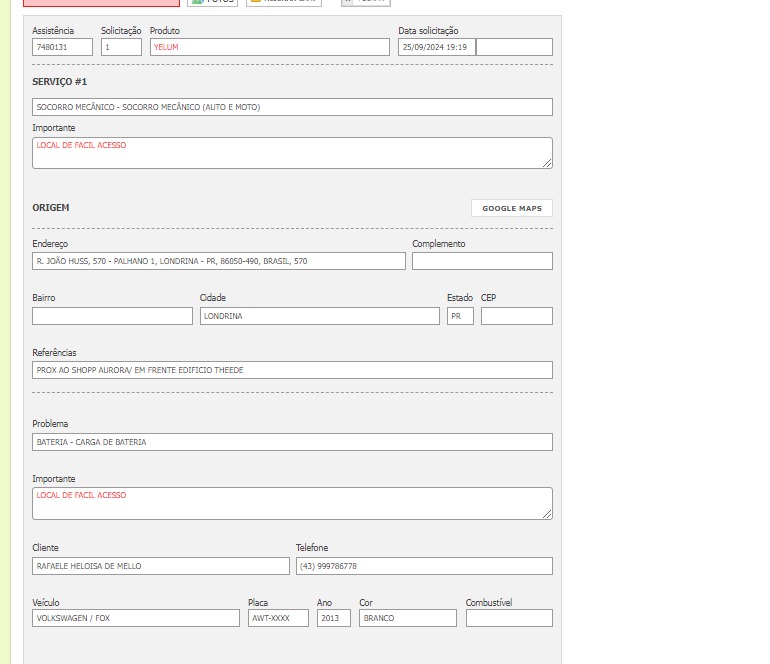Click the ORIGEM section heading
Screen dimensions: 770x664
(51, 208)
